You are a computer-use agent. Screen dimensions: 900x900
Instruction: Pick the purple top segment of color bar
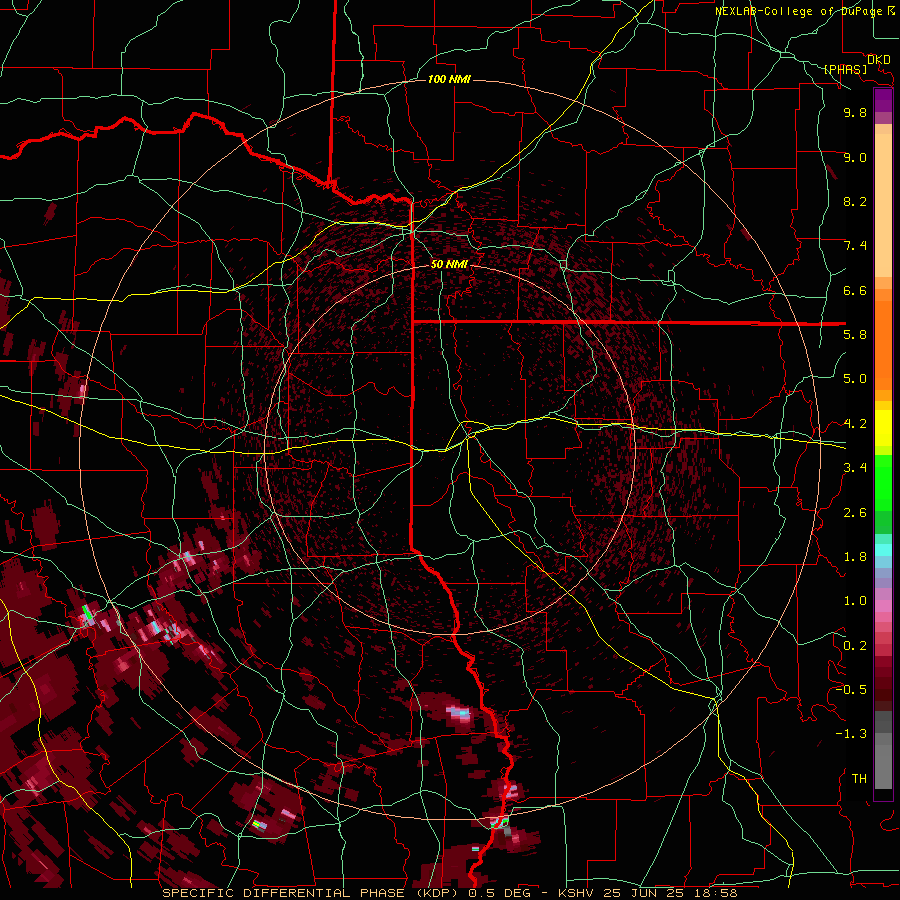[883, 101]
